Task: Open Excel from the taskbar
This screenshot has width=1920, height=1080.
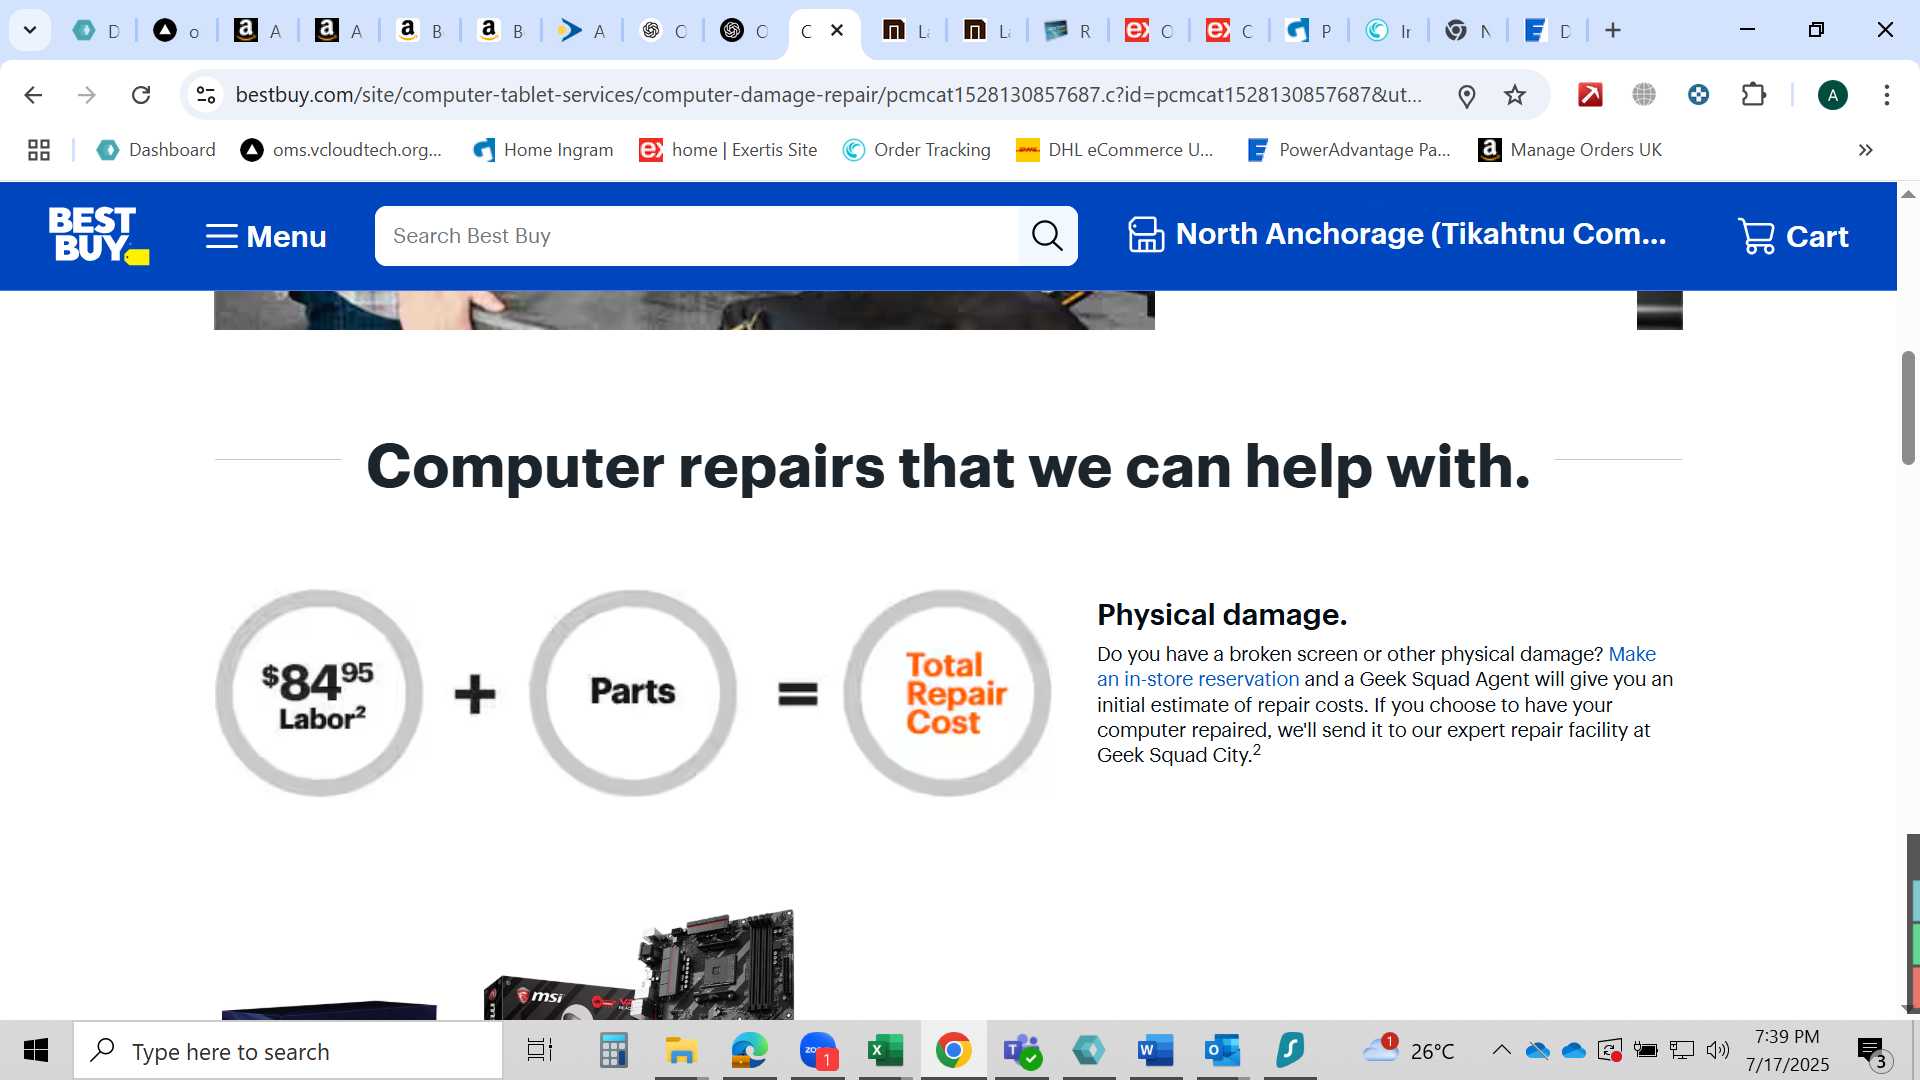Action: point(886,1050)
